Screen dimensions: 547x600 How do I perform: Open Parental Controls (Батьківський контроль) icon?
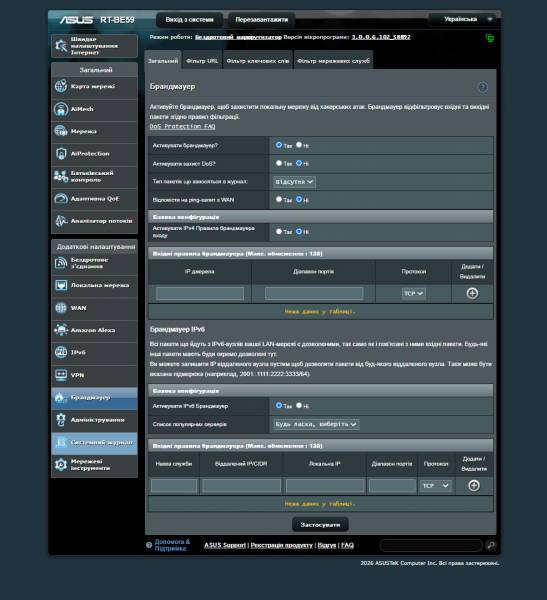tap(61, 176)
